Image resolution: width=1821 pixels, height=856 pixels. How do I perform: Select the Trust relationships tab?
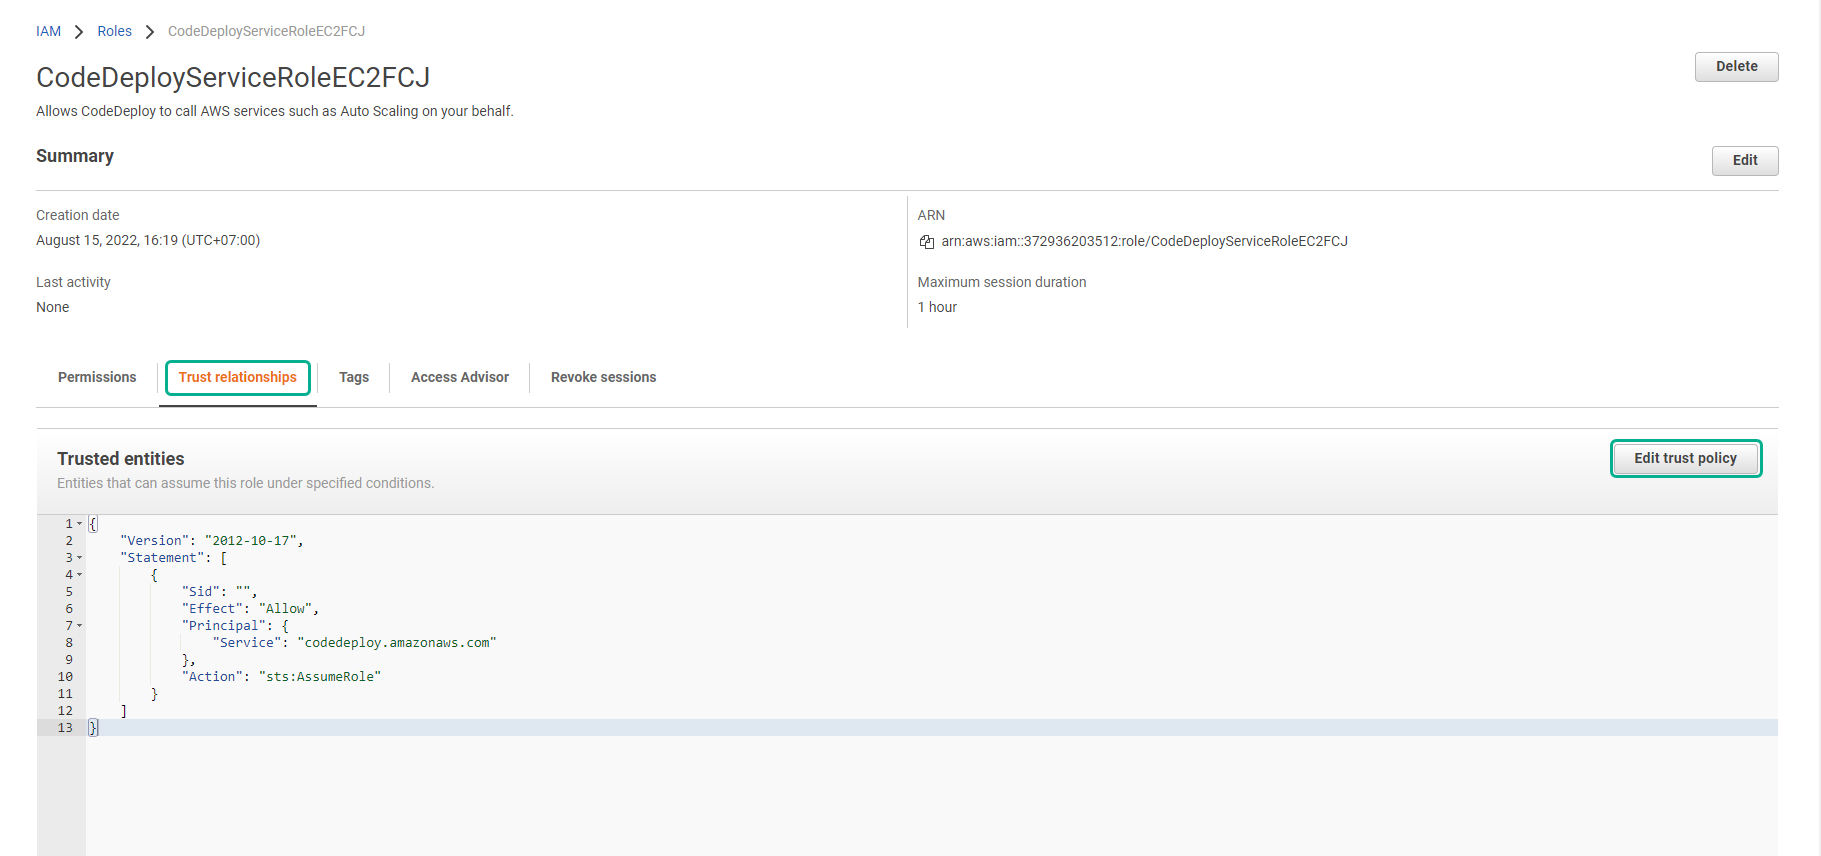click(x=237, y=377)
